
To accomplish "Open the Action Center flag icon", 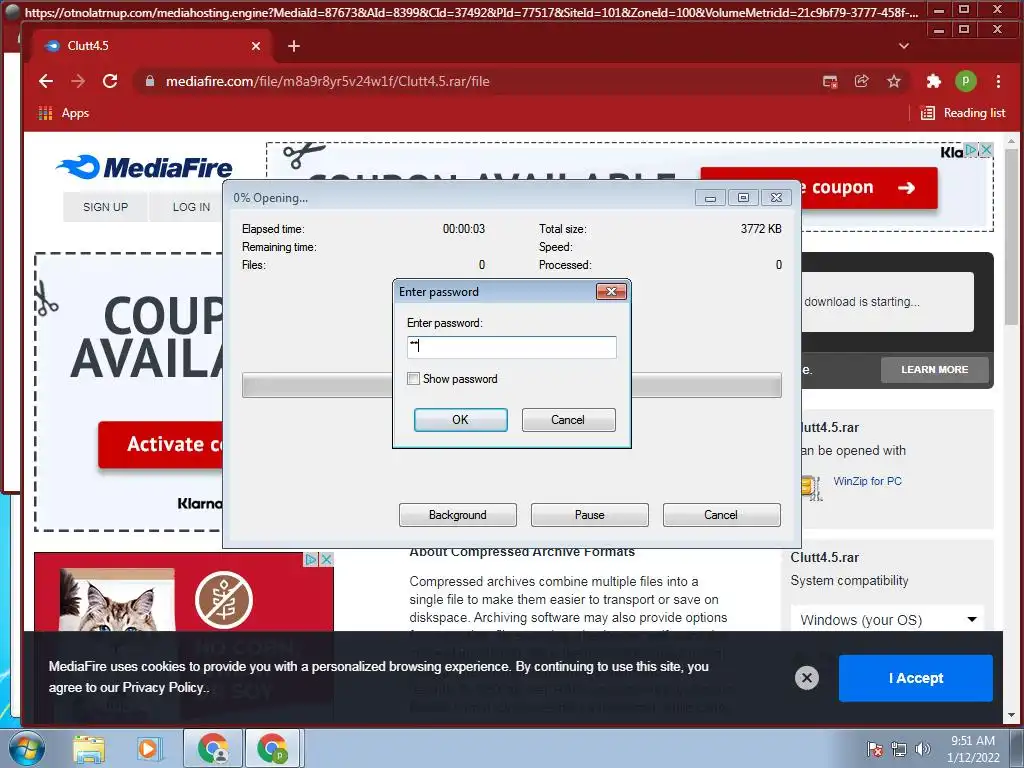I will coord(874,748).
